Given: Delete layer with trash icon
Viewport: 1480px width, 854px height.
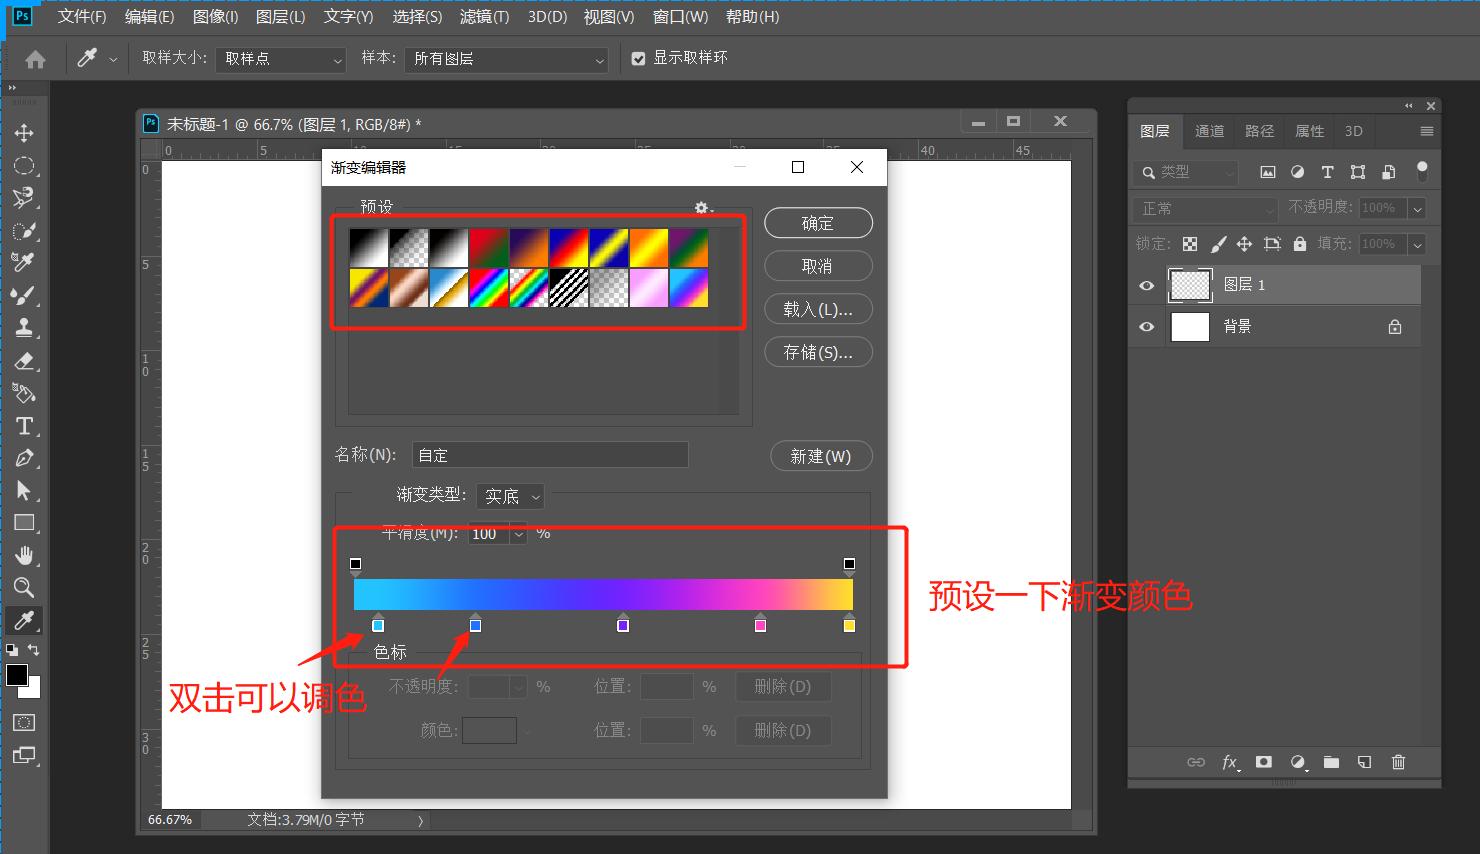Looking at the screenshot, I should coord(1398,762).
